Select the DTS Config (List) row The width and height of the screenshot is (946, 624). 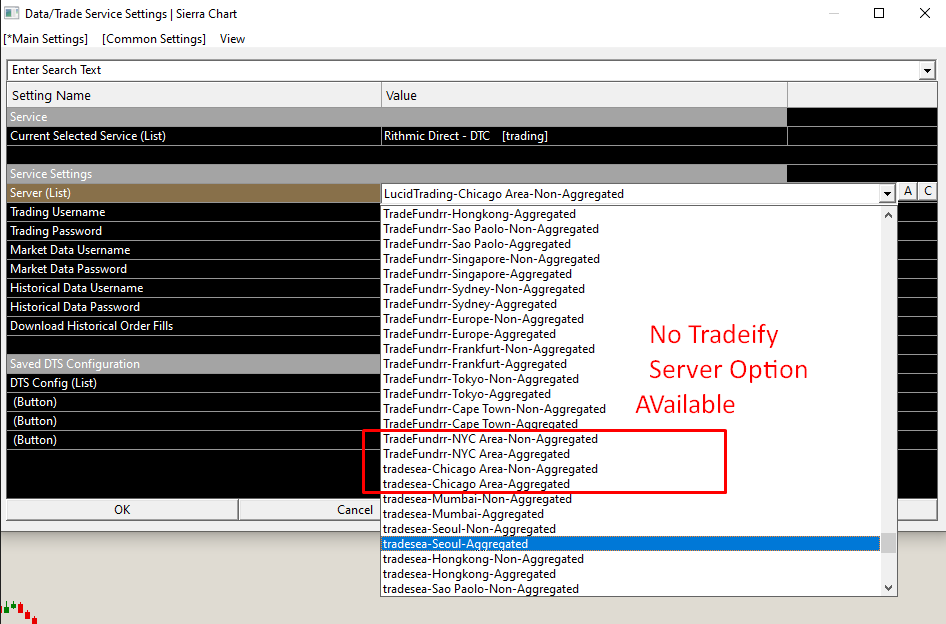(194, 383)
